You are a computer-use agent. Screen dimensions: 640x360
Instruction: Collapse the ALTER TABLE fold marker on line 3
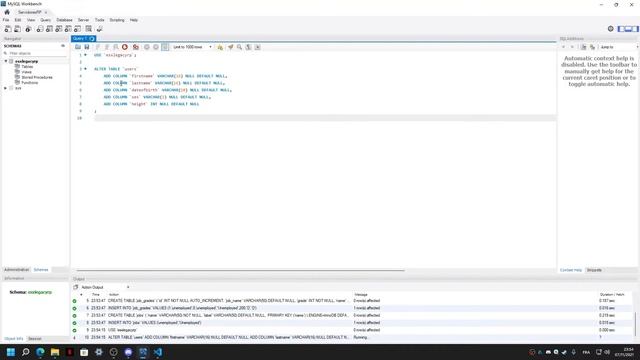click(x=85, y=69)
